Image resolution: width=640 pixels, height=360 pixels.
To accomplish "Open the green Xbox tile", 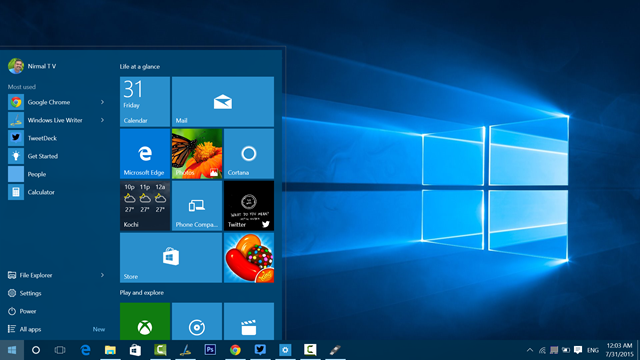I will tap(145, 321).
